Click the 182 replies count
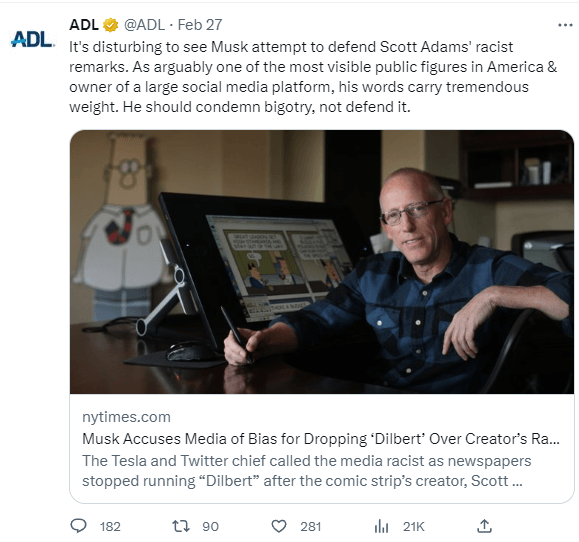The width and height of the screenshot is (579, 542). point(110,526)
